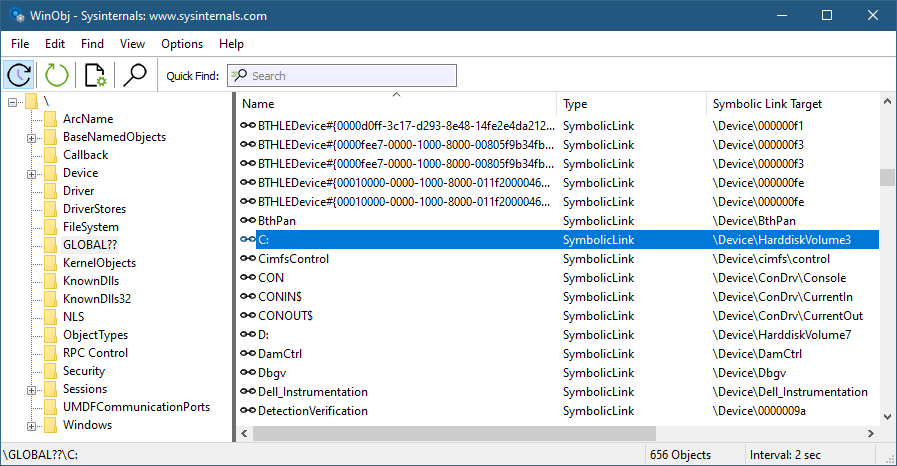The image size is (897, 466).
Task: Click the KernelObjects folder icon
Action: [x=50, y=263]
